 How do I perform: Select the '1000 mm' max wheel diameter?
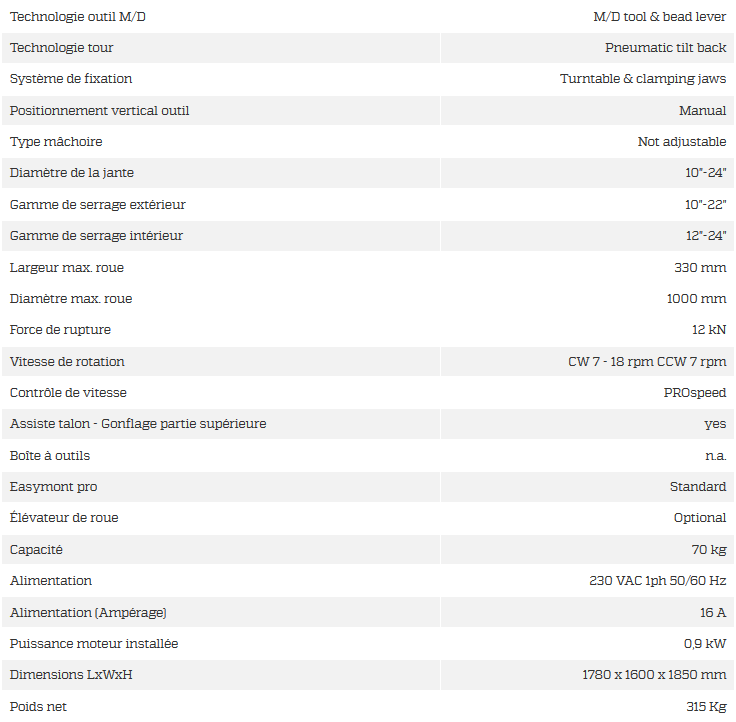click(x=696, y=299)
